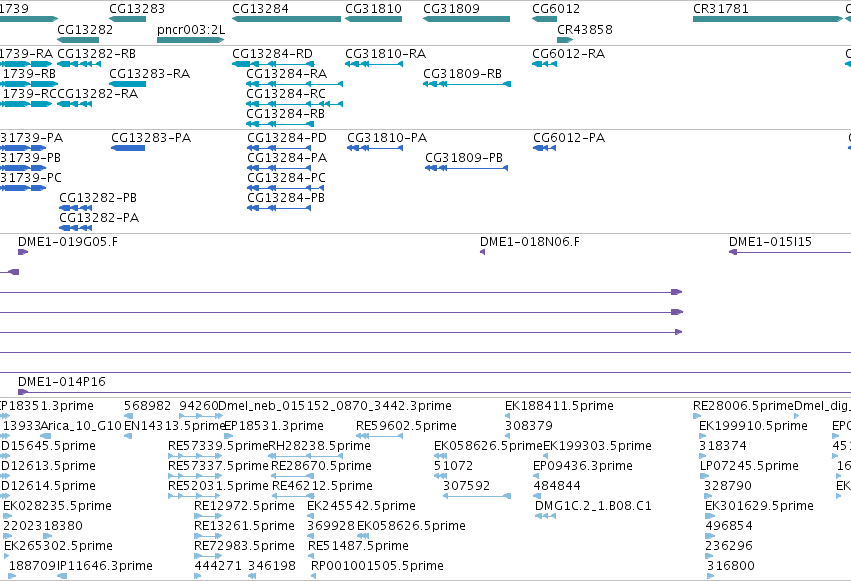Open the pncr003:2L gene feature
Screen dimensions: 851x581
190,40
